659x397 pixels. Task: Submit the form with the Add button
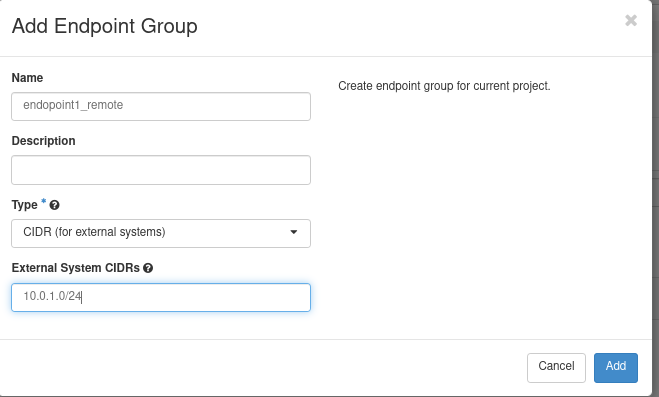(616, 368)
